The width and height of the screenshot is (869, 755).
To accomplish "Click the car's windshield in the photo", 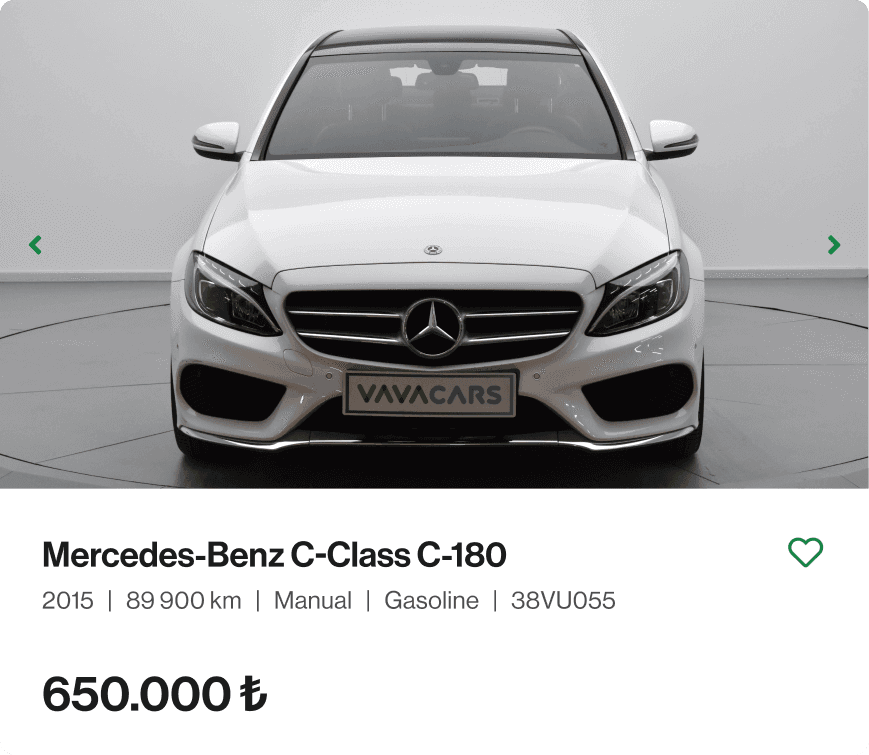I will (443, 104).
